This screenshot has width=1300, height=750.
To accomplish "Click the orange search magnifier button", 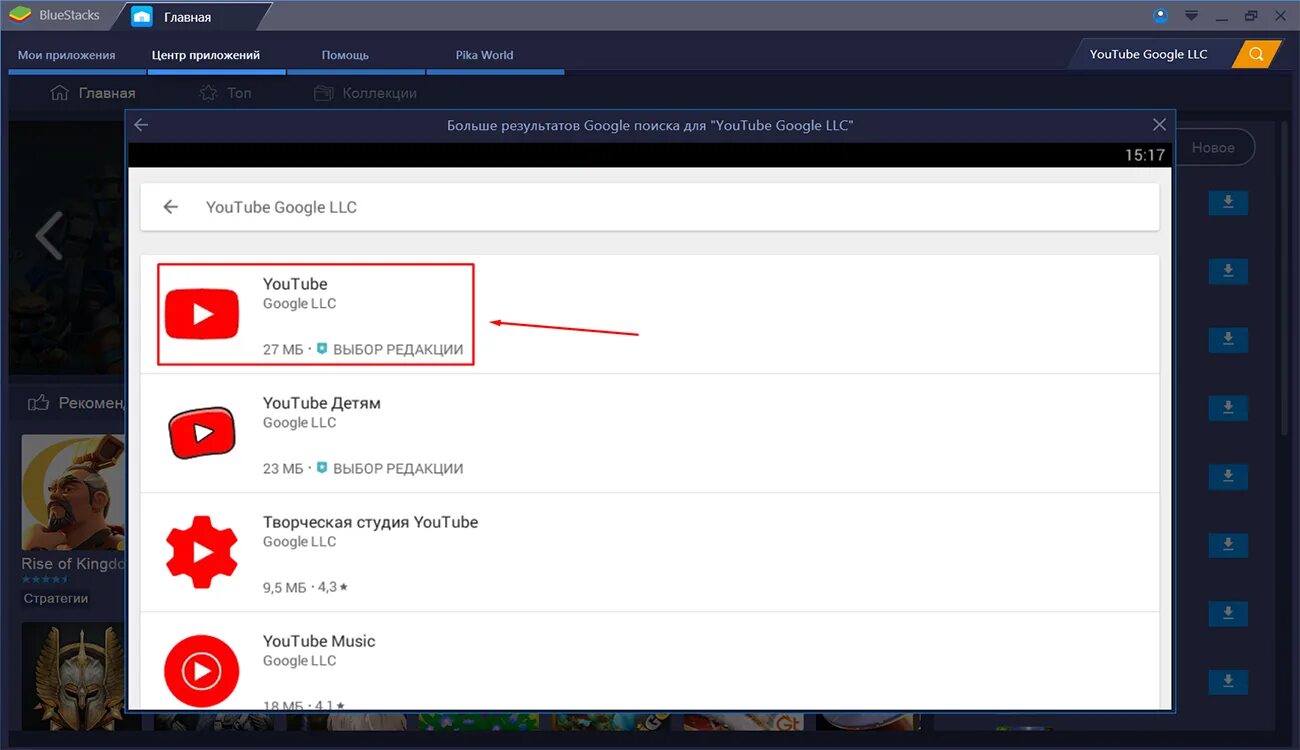I will 1257,54.
